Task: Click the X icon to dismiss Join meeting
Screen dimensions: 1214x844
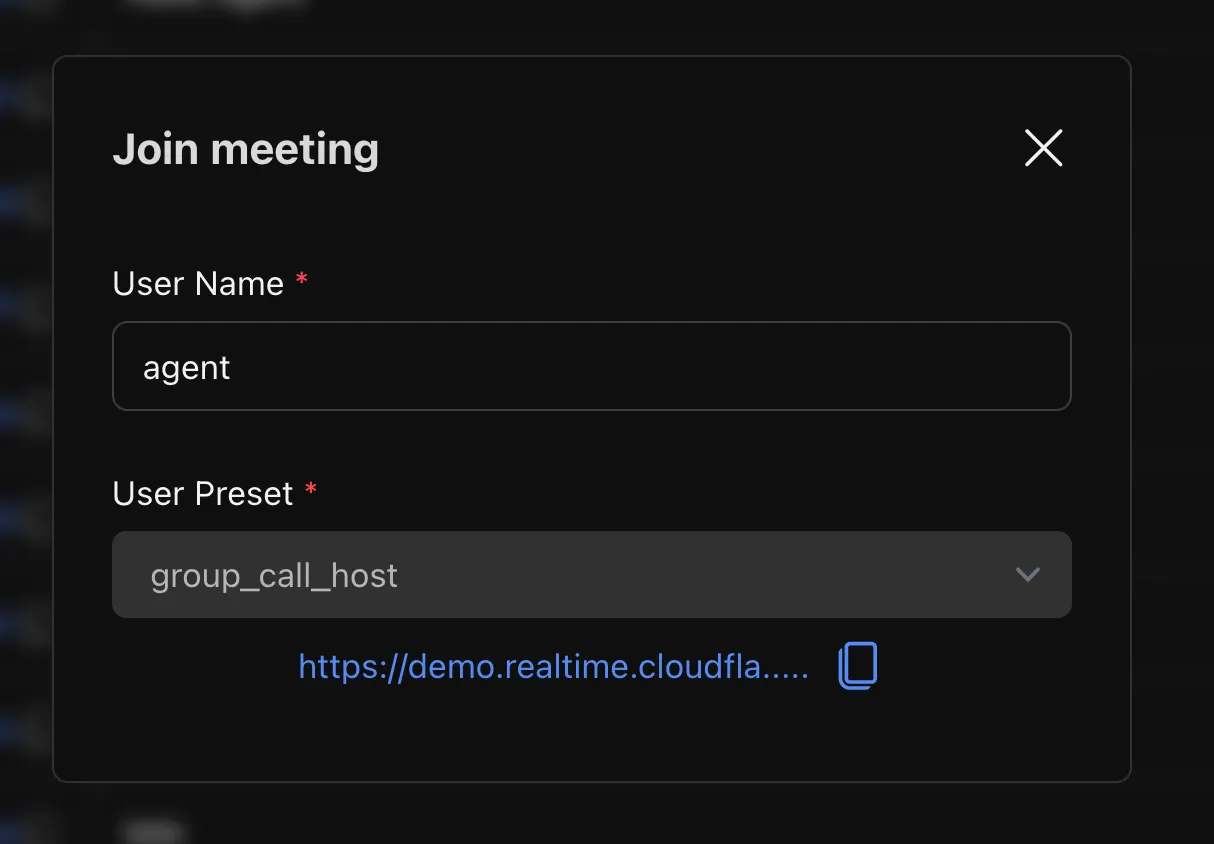Action: tap(1043, 148)
